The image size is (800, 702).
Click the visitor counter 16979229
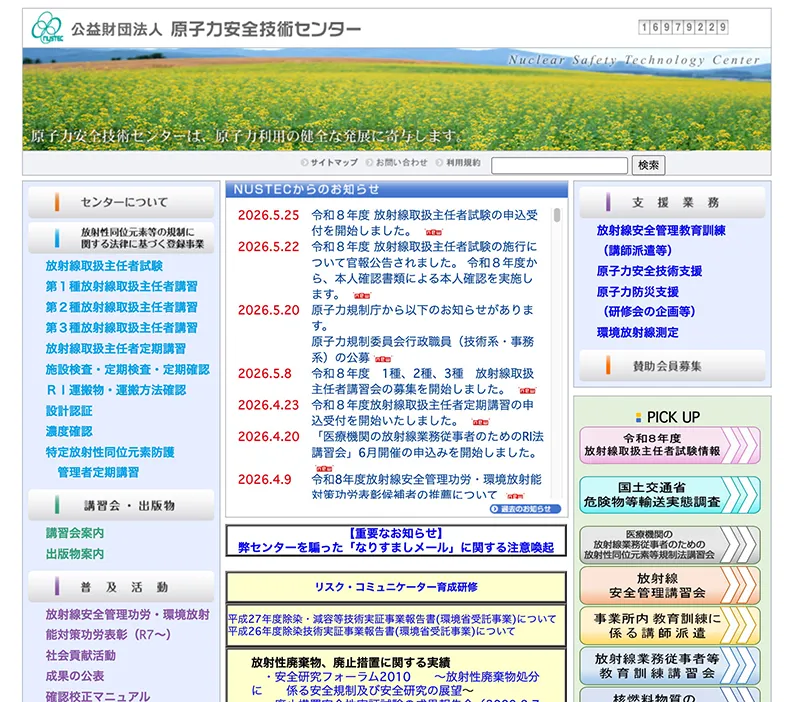(x=683, y=27)
